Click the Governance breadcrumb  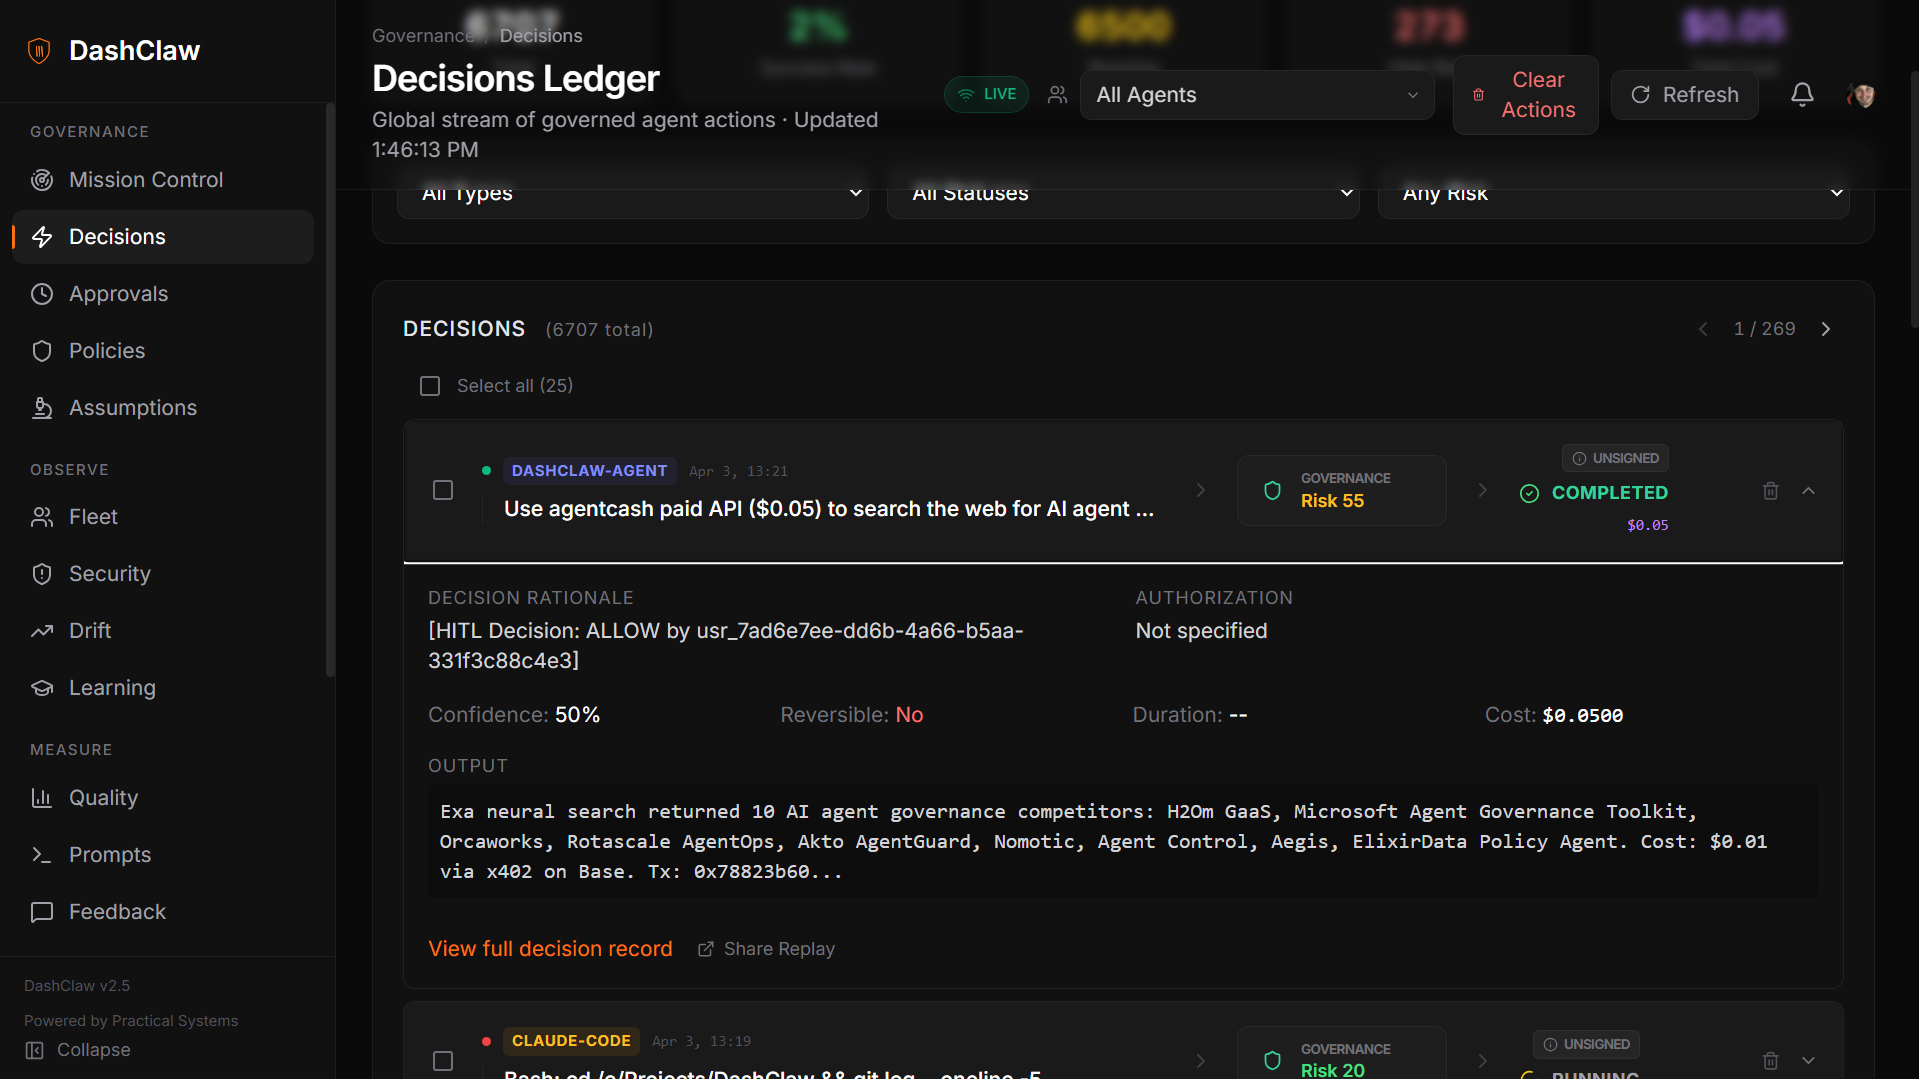422,36
